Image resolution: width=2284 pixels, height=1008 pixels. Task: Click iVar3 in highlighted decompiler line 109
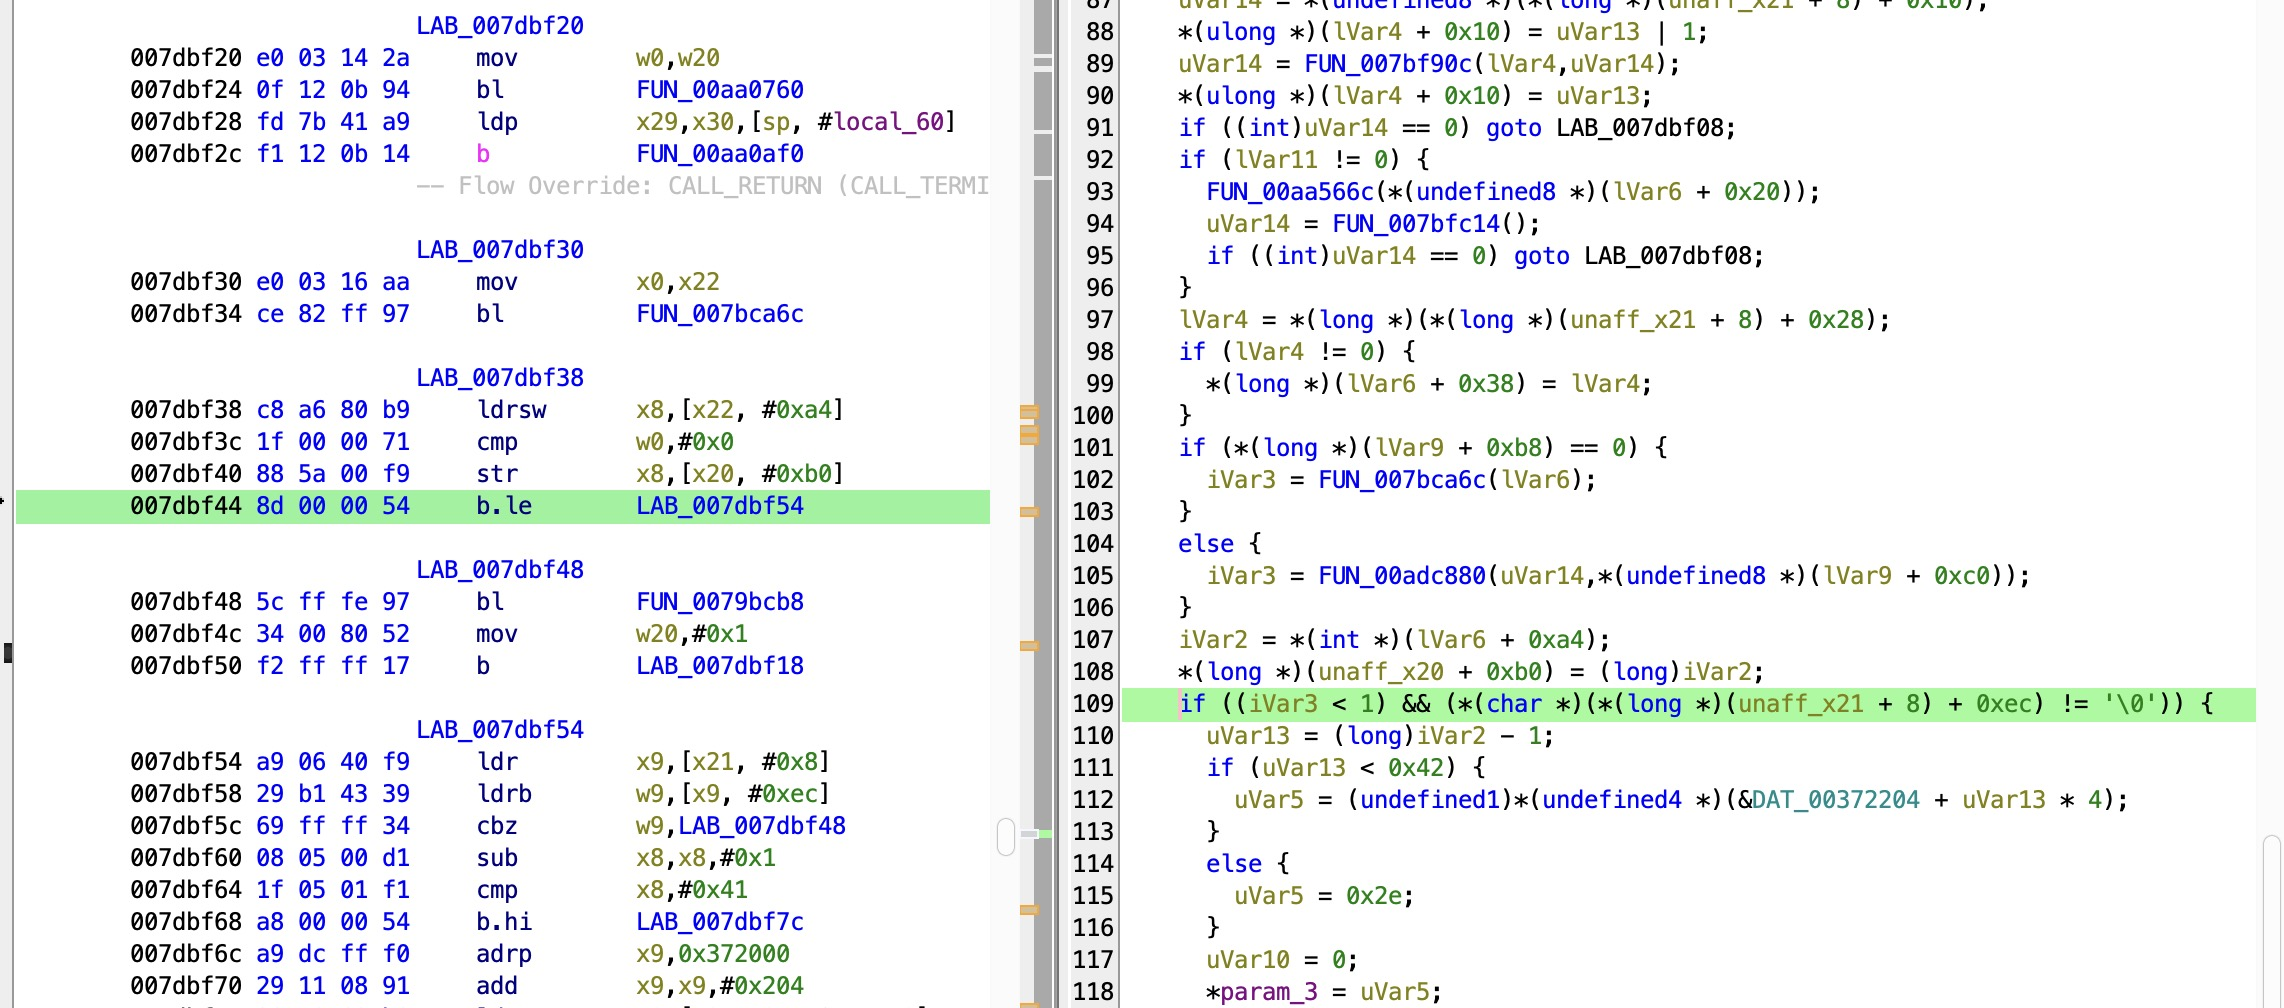coord(1283,703)
